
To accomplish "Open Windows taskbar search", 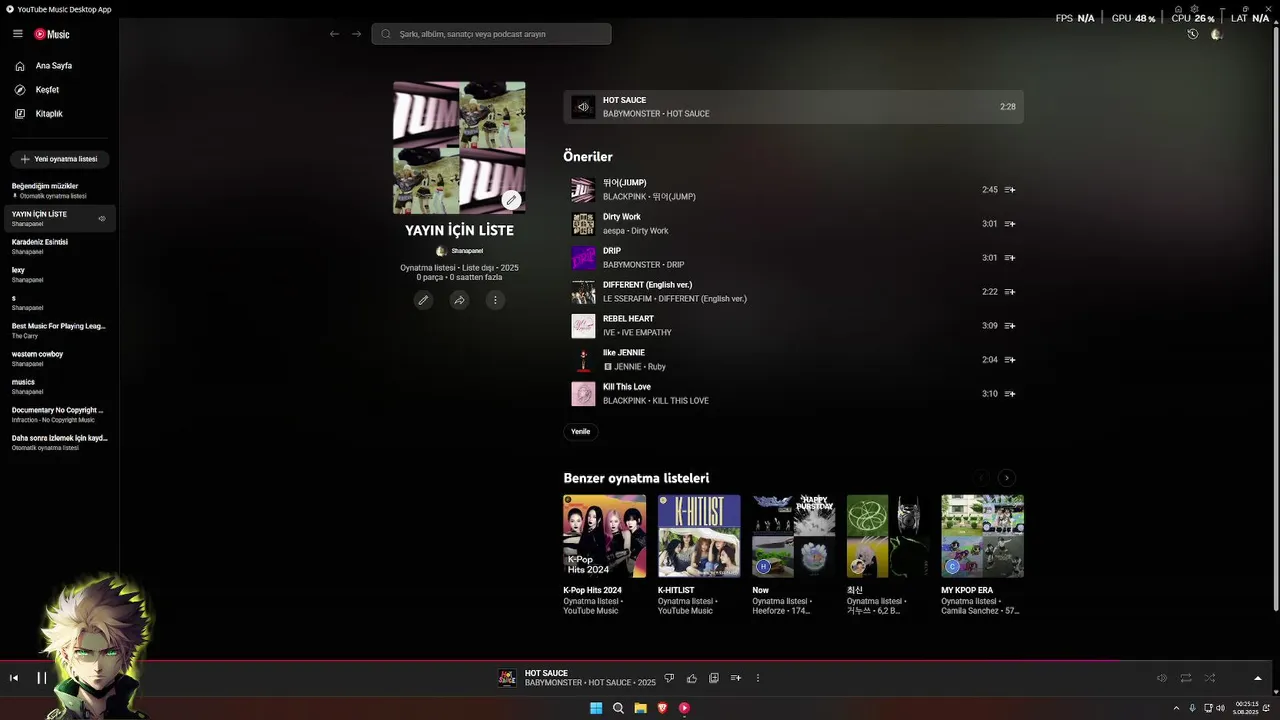I will coord(618,708).
